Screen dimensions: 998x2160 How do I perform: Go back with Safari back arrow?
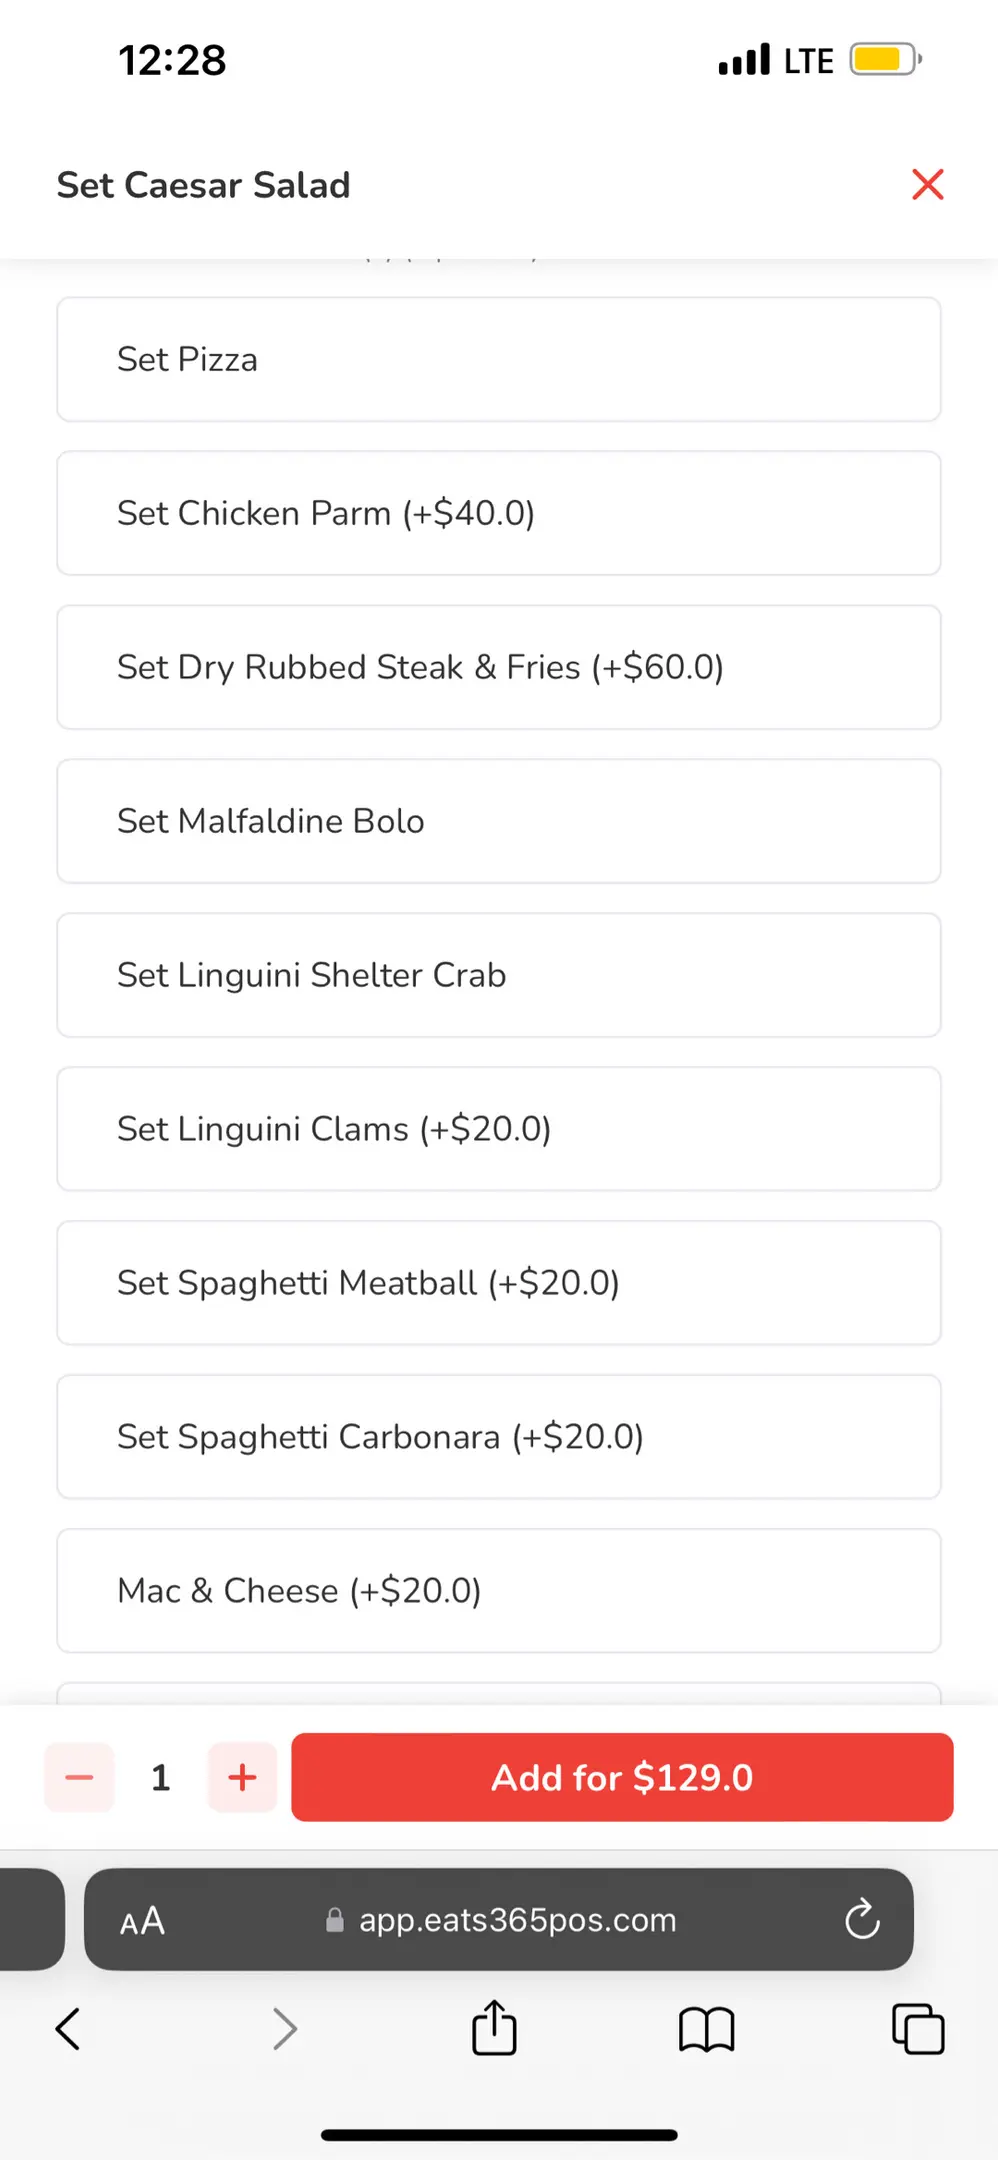click(68, 2029)
